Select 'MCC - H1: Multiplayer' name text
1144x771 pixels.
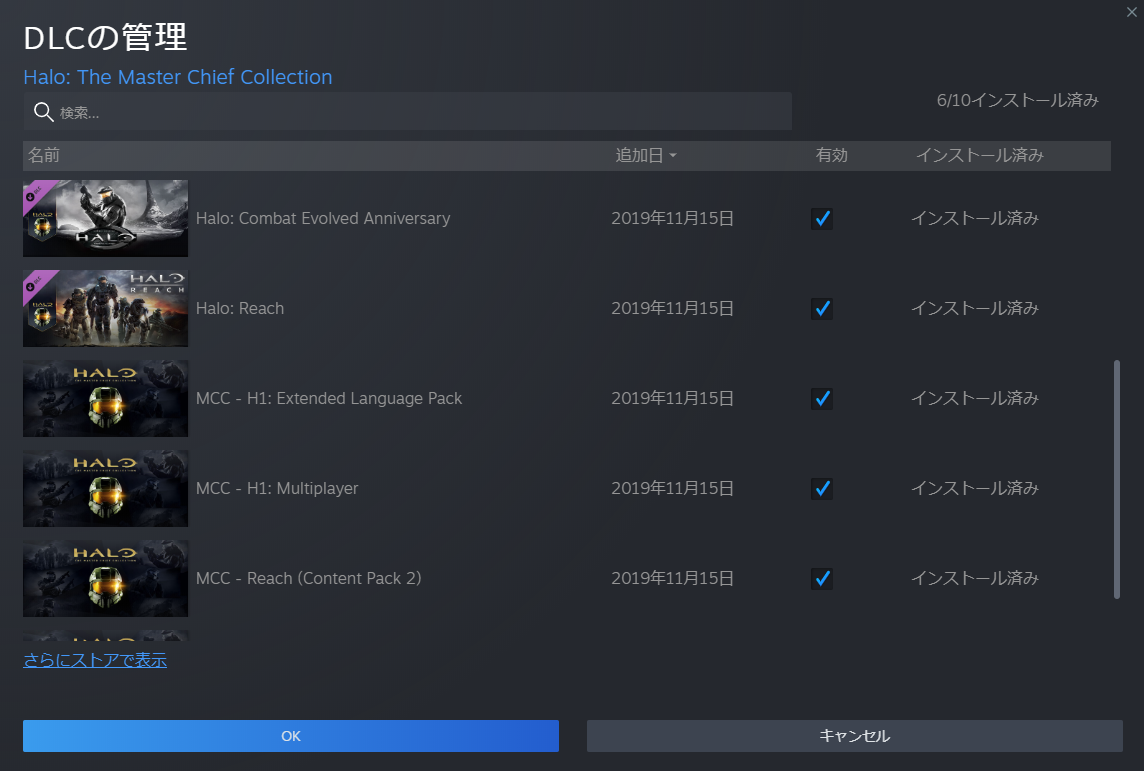point(277,488)
